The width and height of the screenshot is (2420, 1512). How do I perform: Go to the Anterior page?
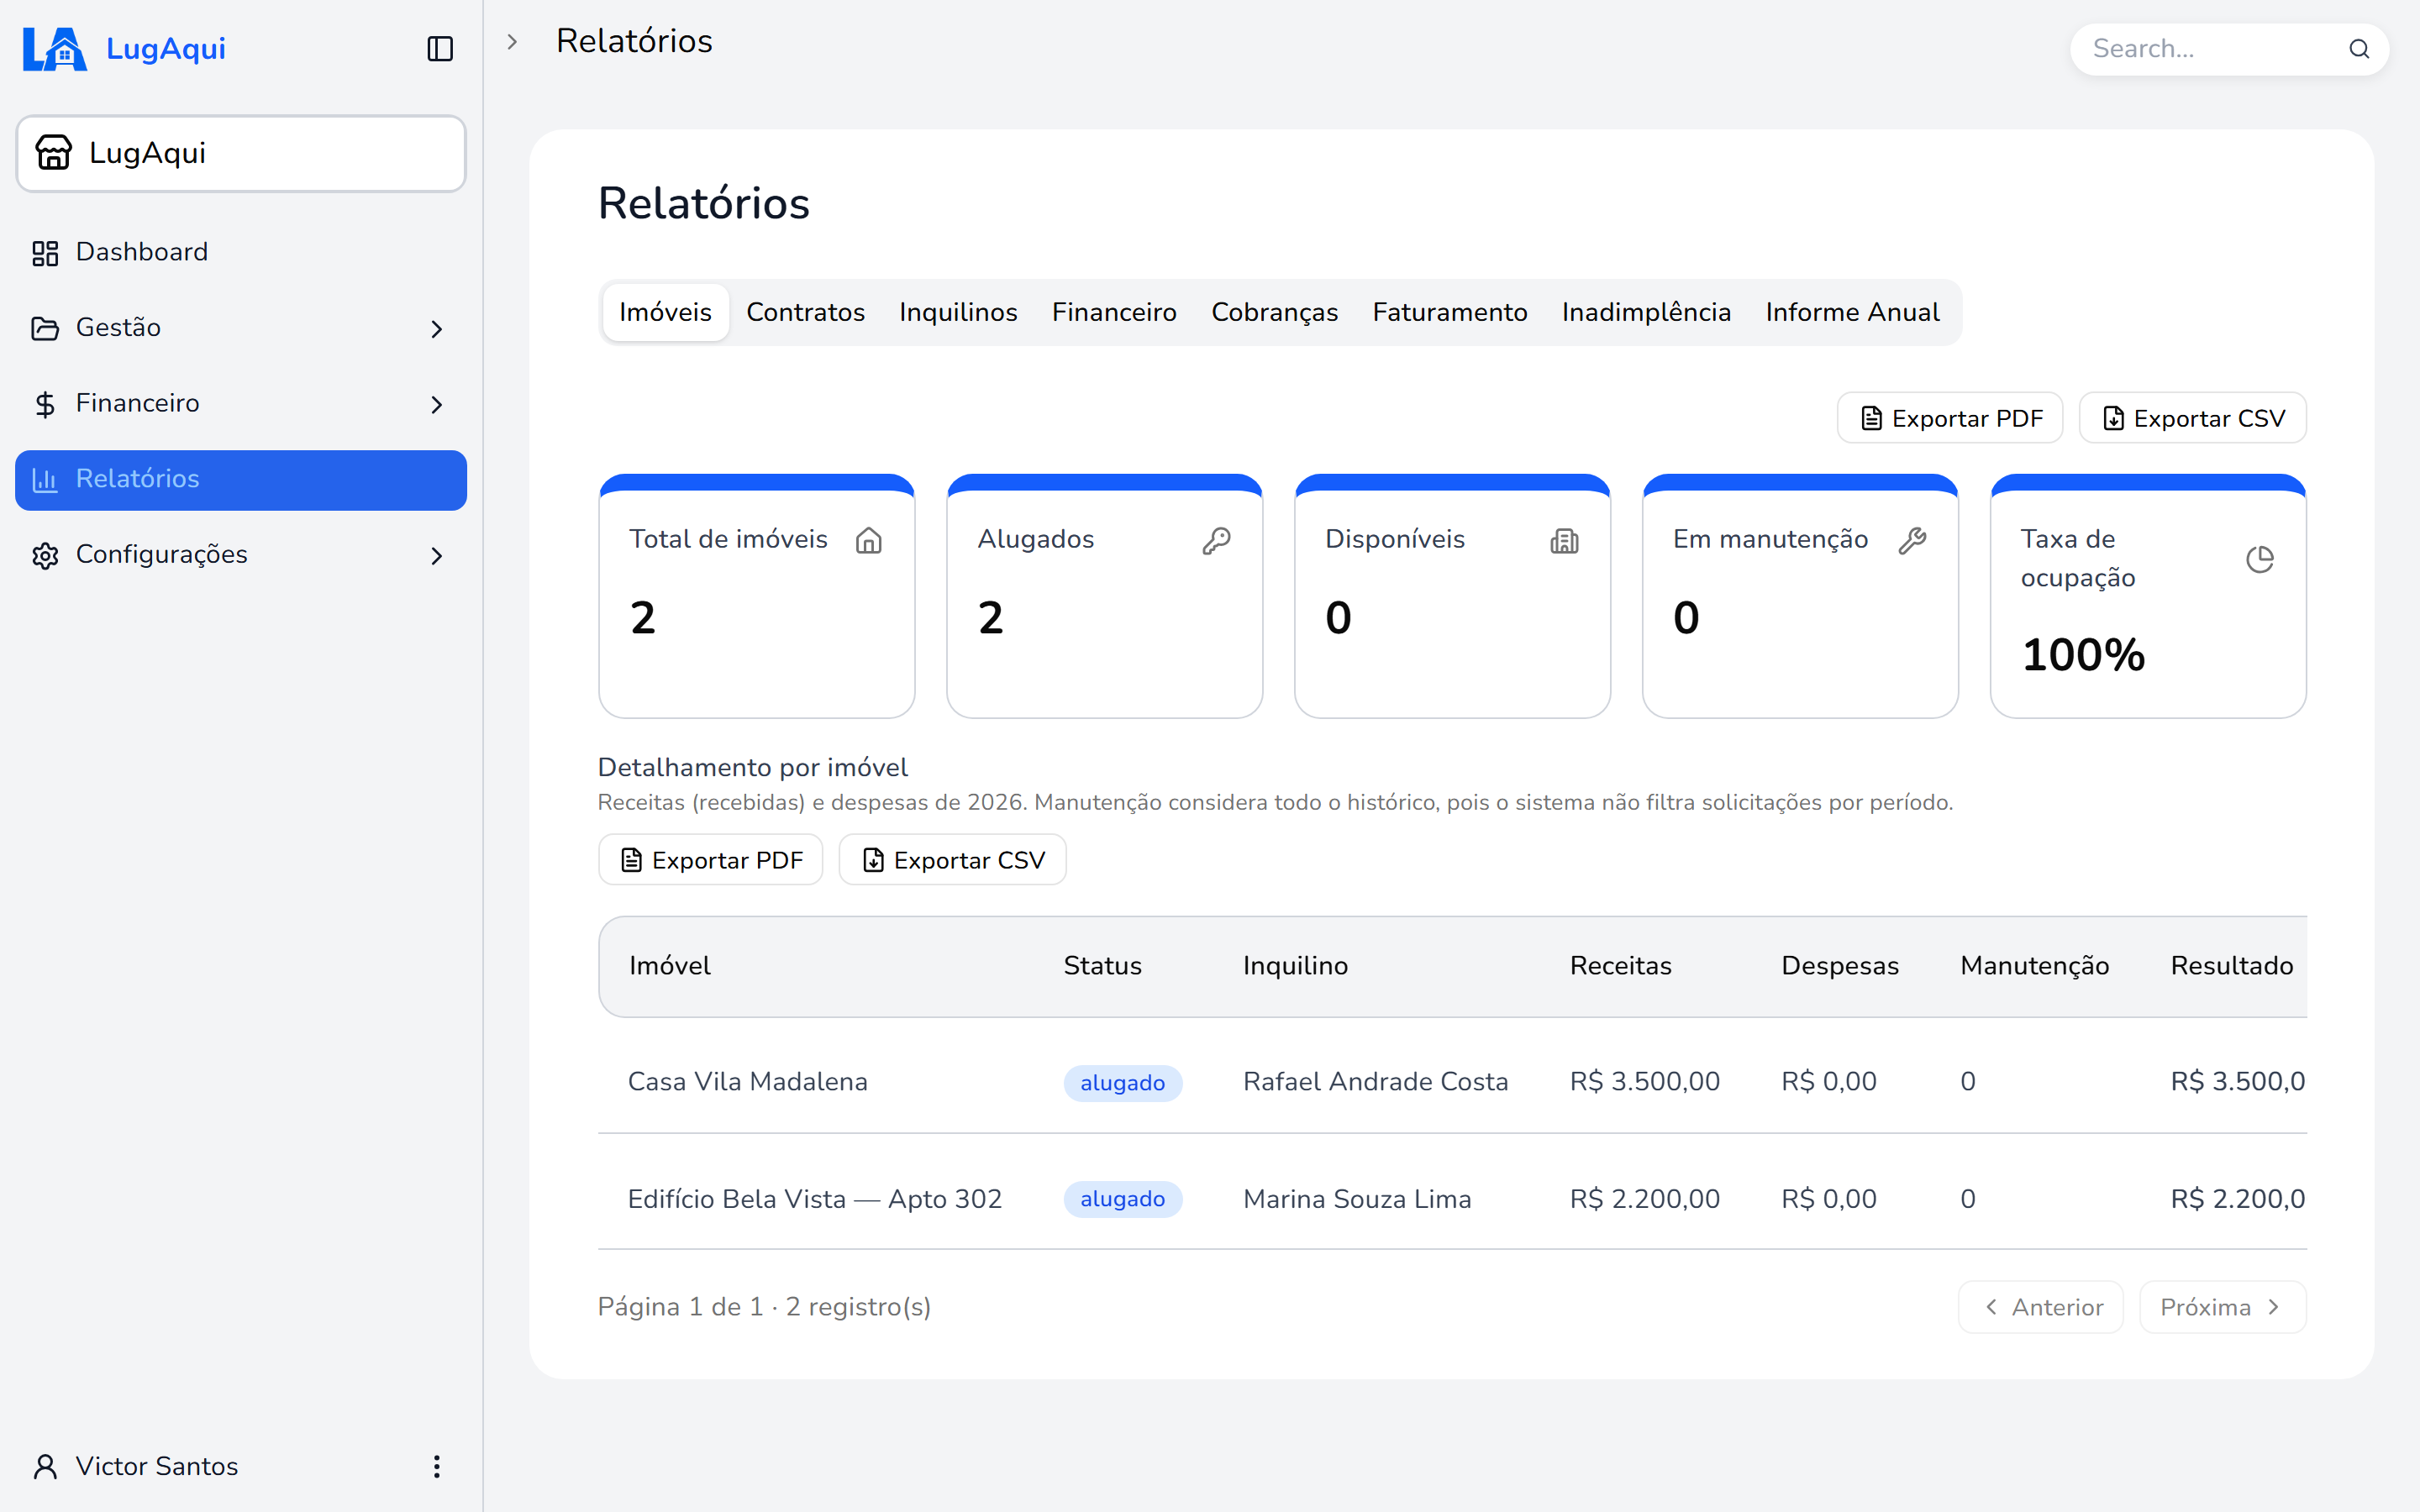(2041, 1307)
